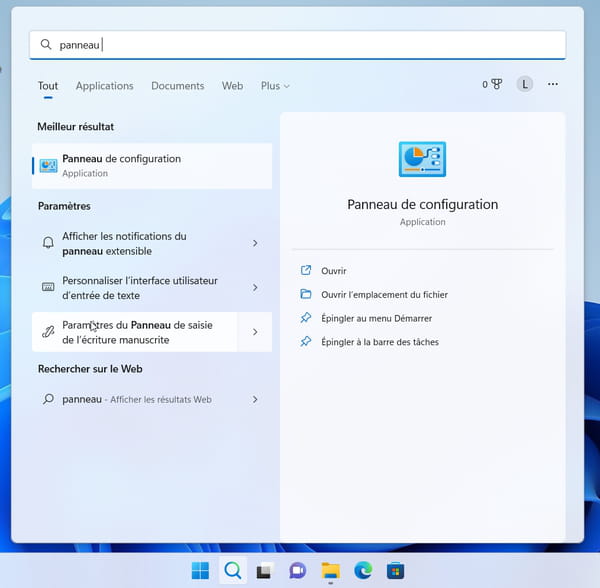The height and width of the screenshot is (588, 600).
Task: Open File Explorer from the taskbar
Action: coord(331,571)
